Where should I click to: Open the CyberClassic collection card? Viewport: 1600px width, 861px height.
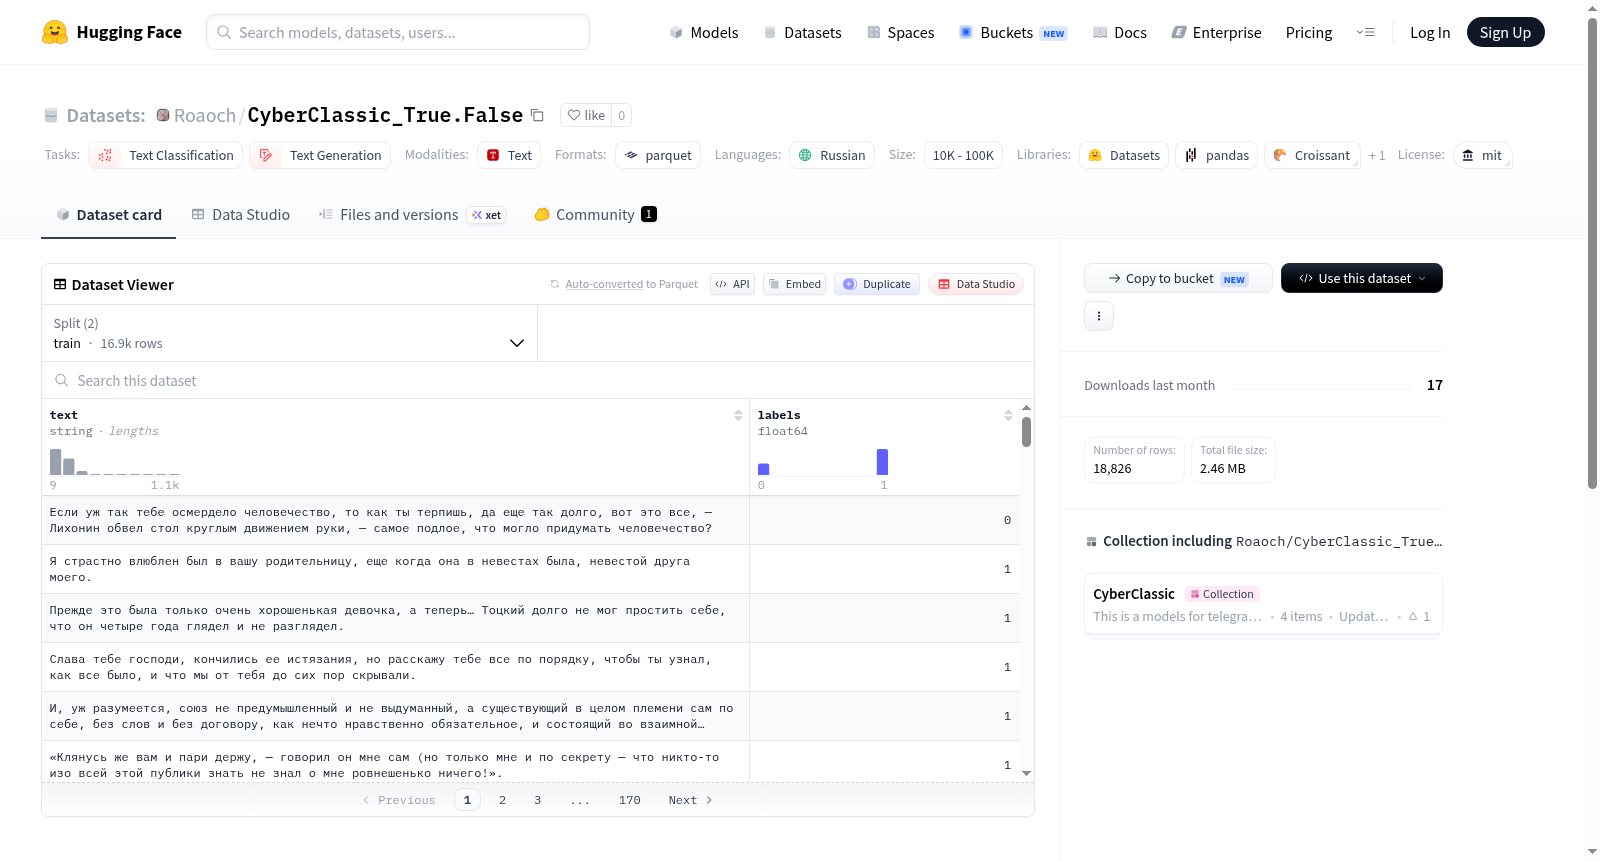point(1263,604)
